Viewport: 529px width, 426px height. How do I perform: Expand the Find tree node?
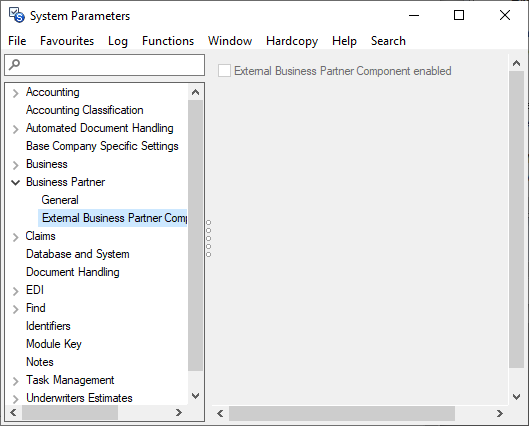[x=15, y=309]
